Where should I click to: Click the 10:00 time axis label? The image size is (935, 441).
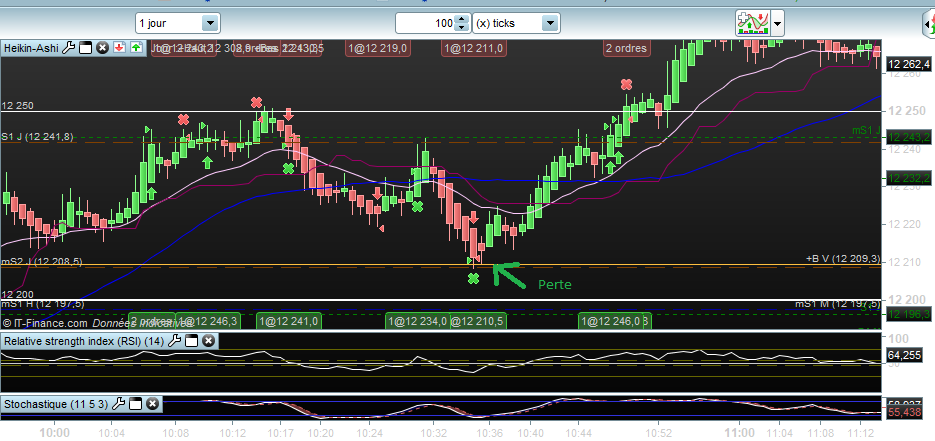[57, 433]
